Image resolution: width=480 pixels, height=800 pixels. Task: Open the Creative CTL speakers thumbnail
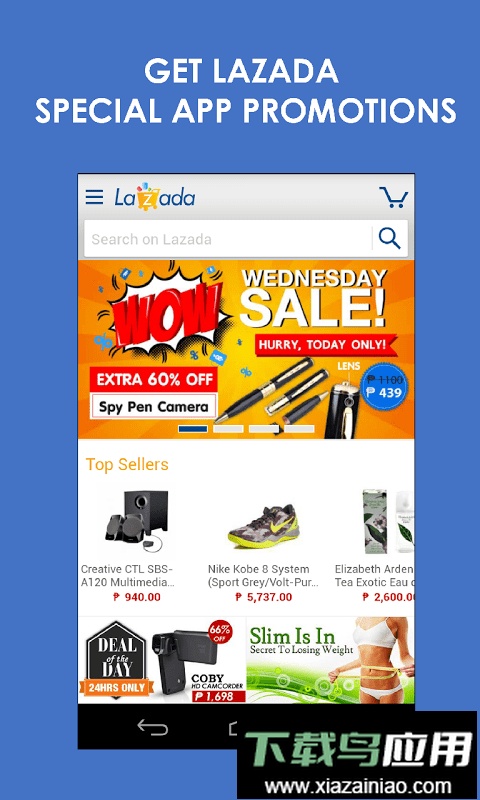[136, 520]
